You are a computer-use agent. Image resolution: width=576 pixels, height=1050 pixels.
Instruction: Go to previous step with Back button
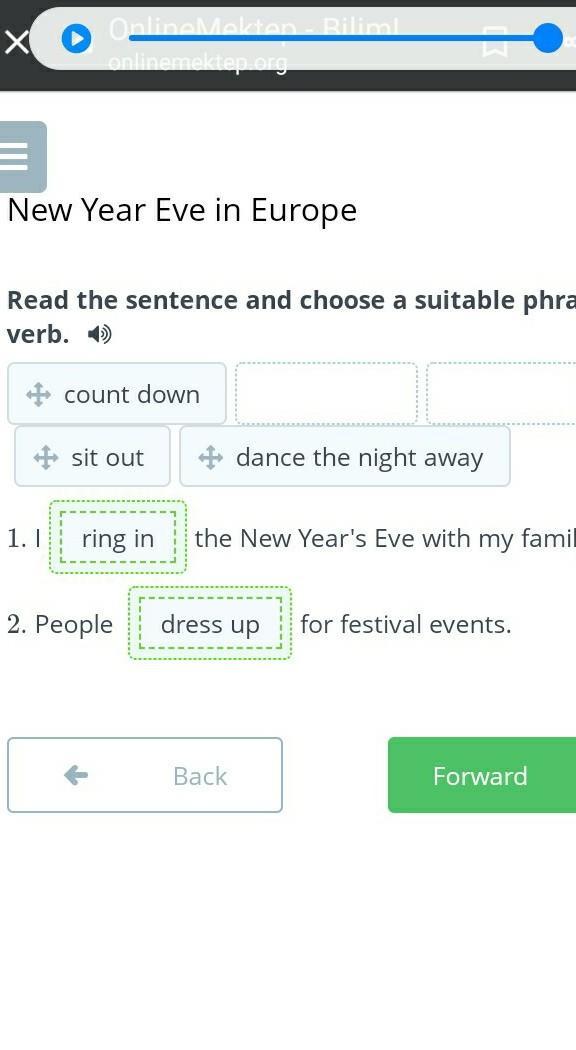[x=145, y=775]
